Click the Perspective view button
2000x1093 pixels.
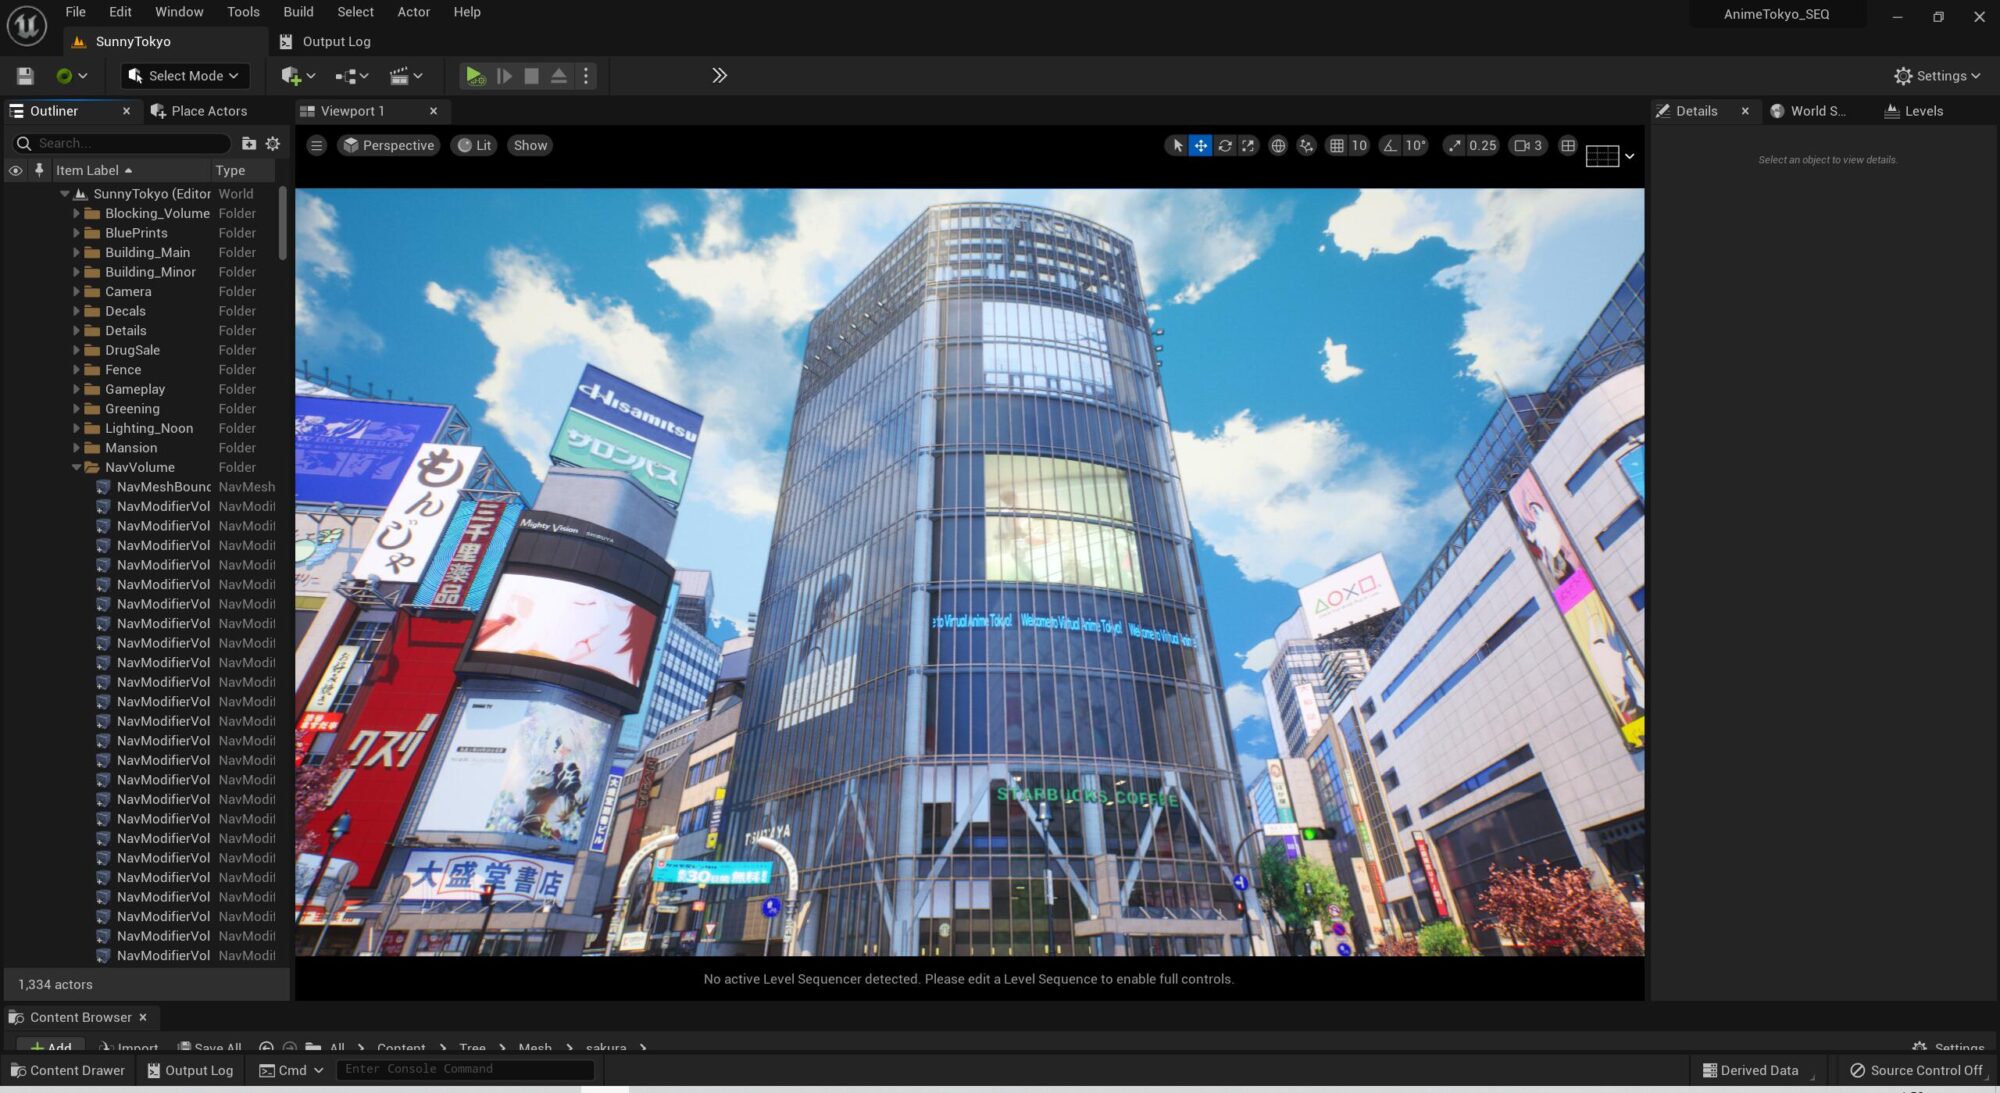[x=388, y=146]
